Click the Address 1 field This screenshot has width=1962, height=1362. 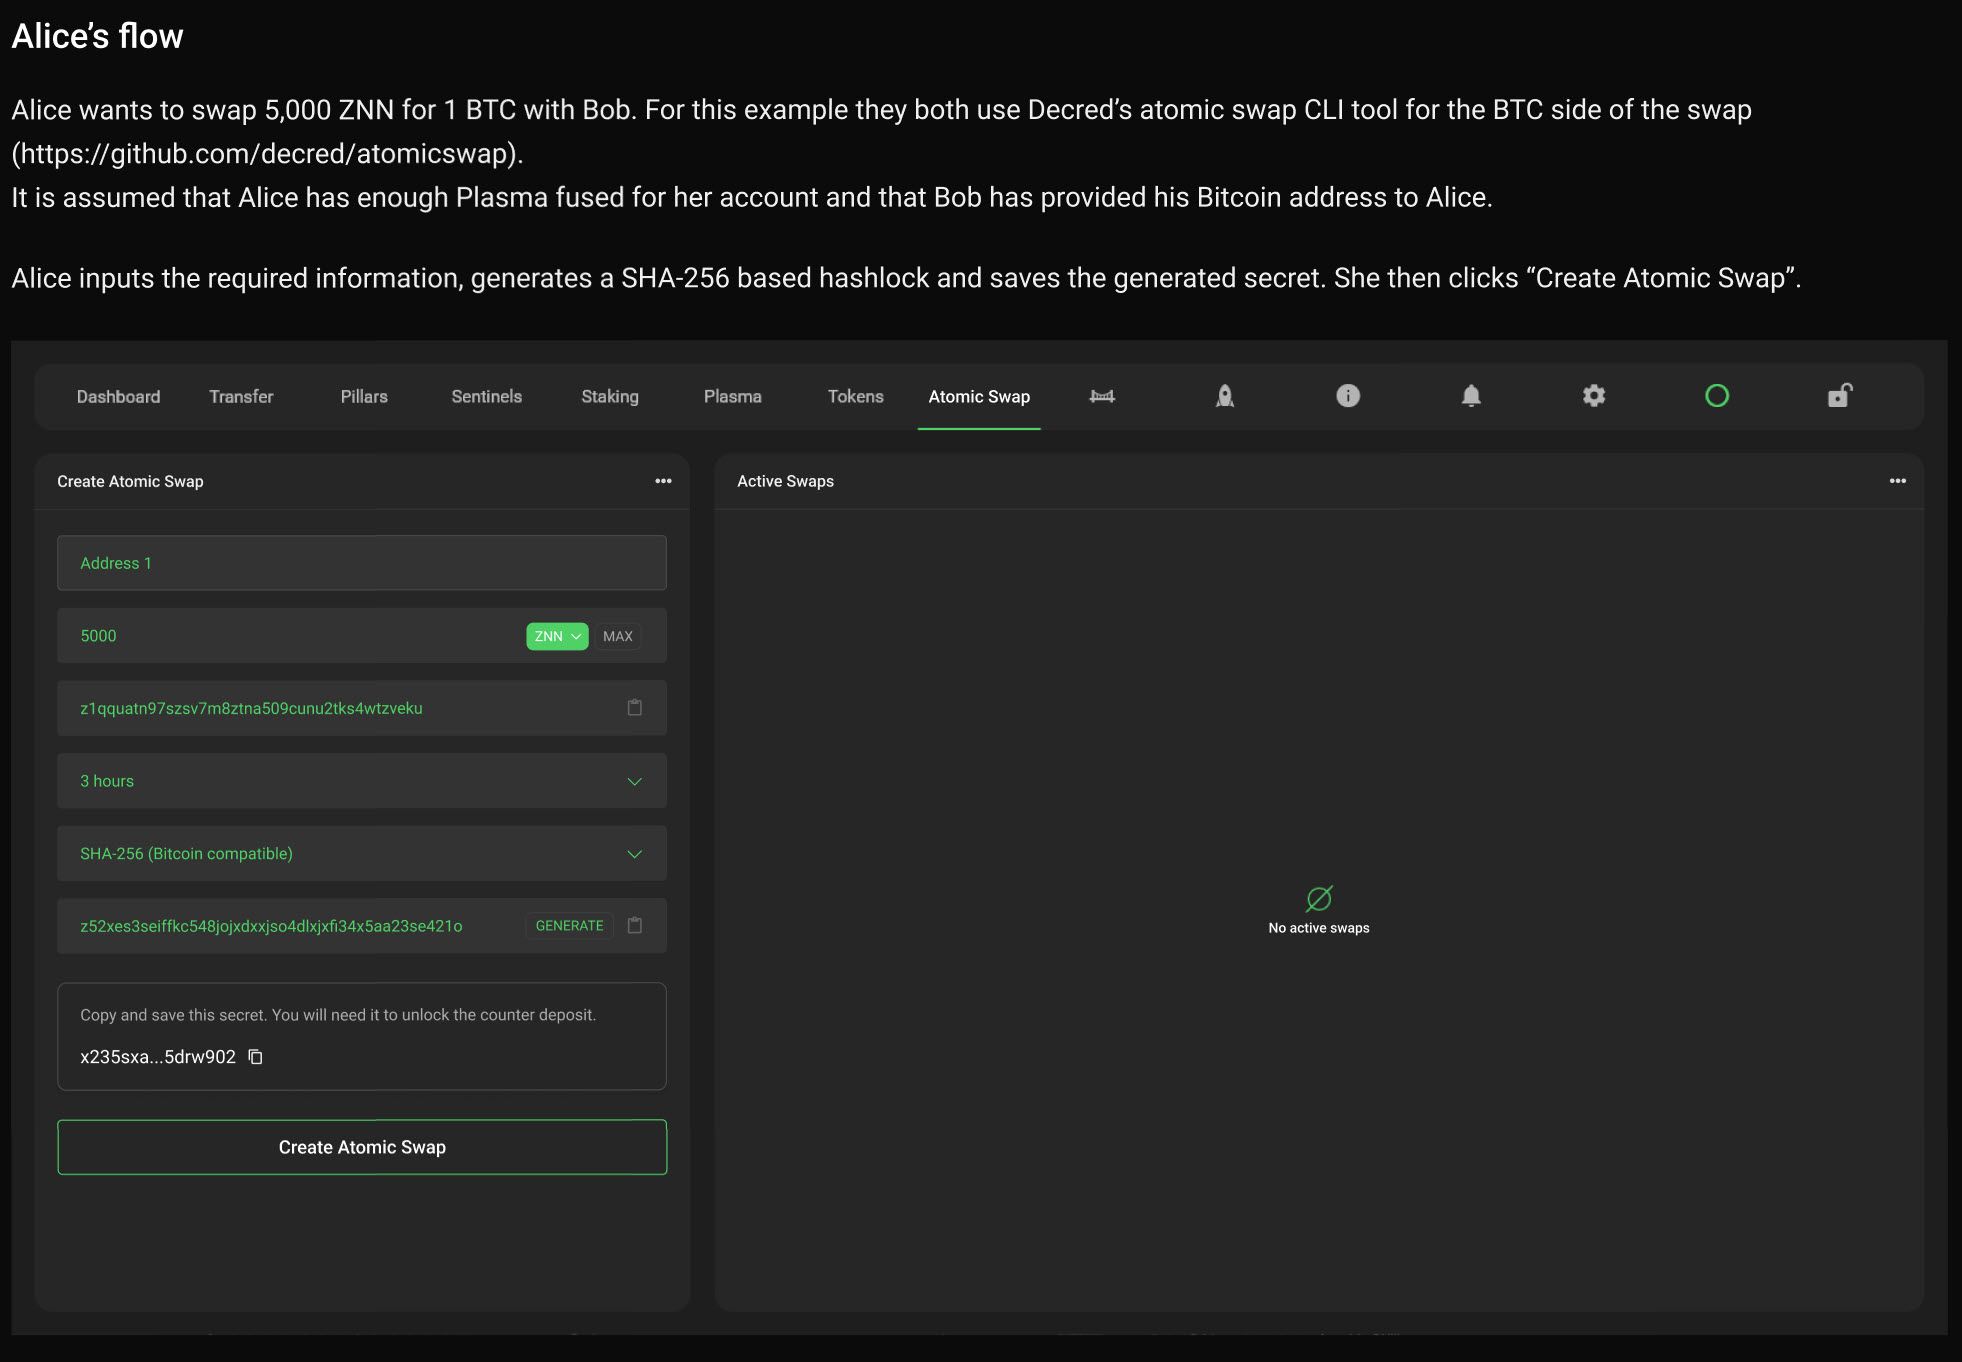click(x=362, y=563)
